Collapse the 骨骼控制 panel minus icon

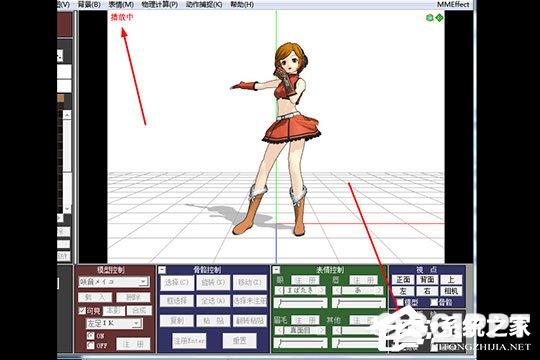162,270
